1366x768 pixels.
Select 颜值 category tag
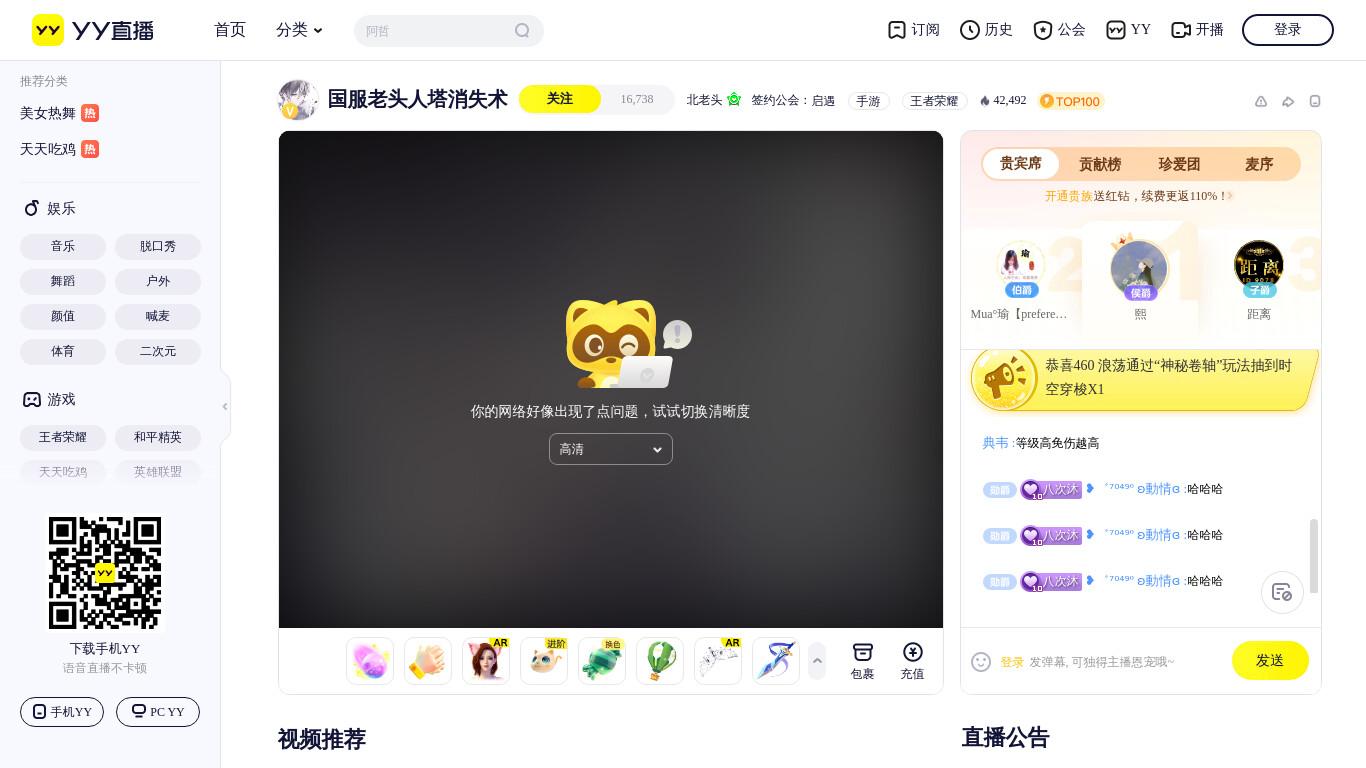(63, 316)
